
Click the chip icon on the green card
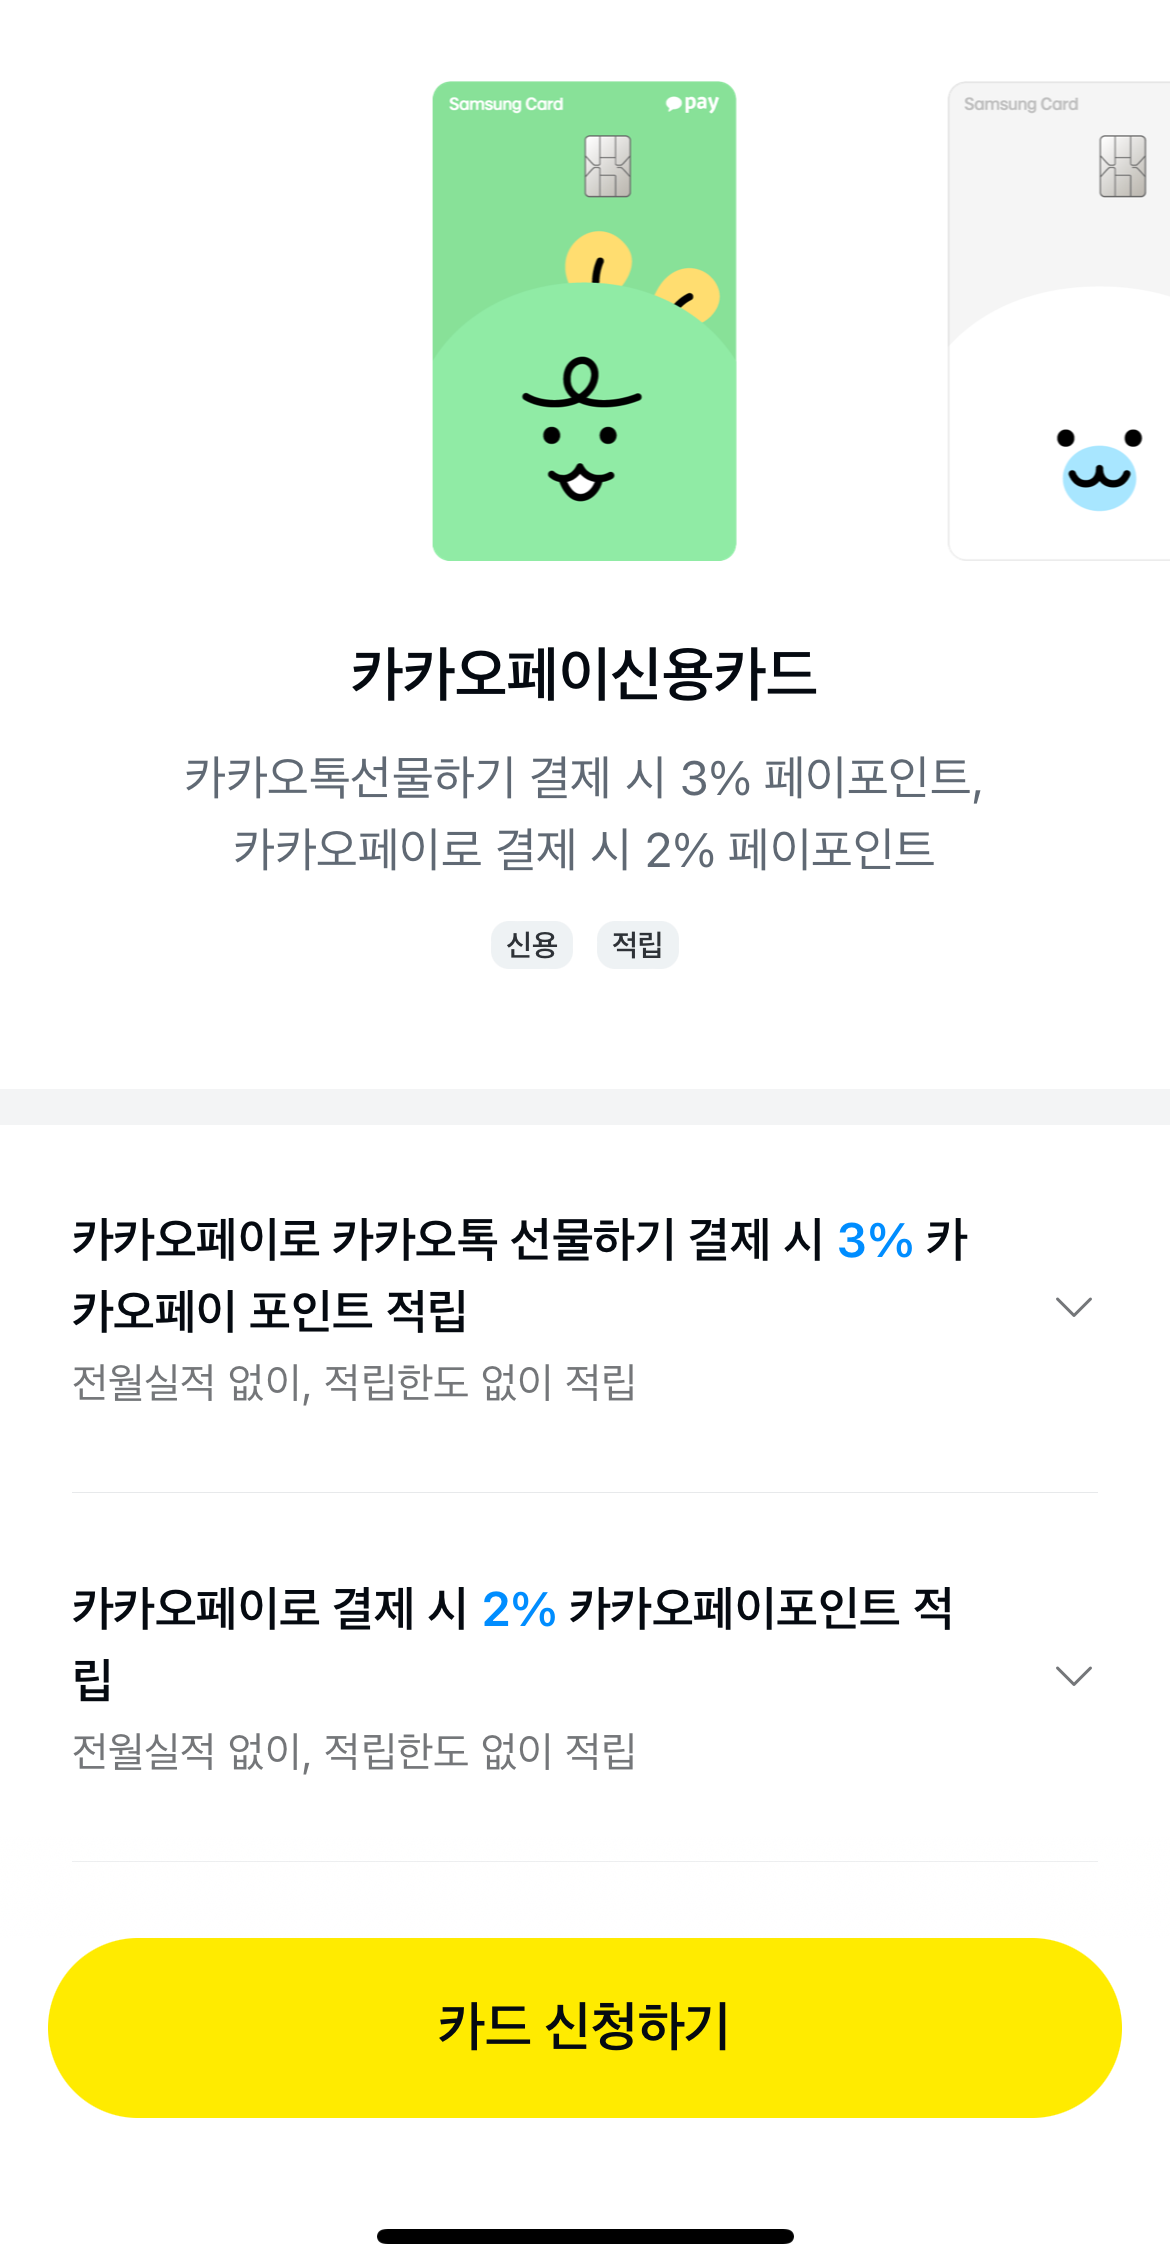606,165
